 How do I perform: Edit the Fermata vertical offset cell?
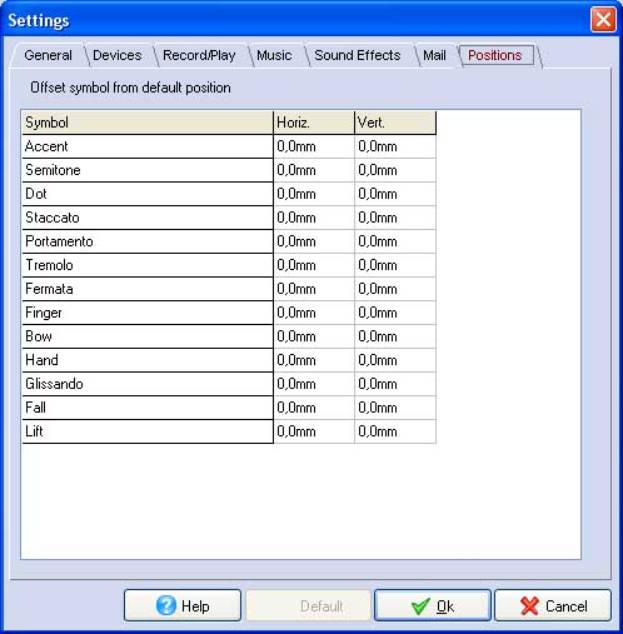pos(395,289)
